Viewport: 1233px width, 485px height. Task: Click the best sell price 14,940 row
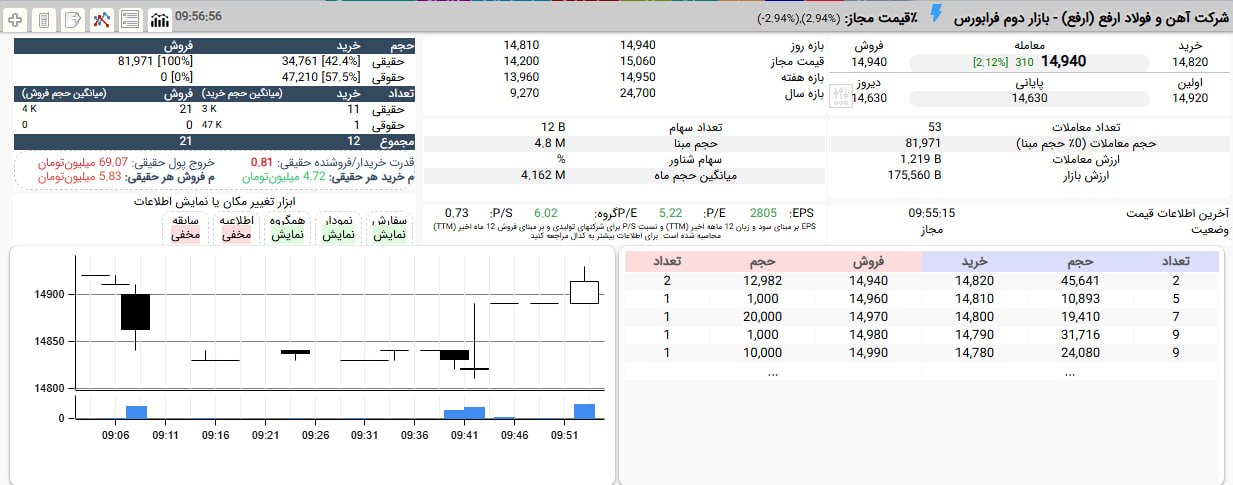coord(868,281)
